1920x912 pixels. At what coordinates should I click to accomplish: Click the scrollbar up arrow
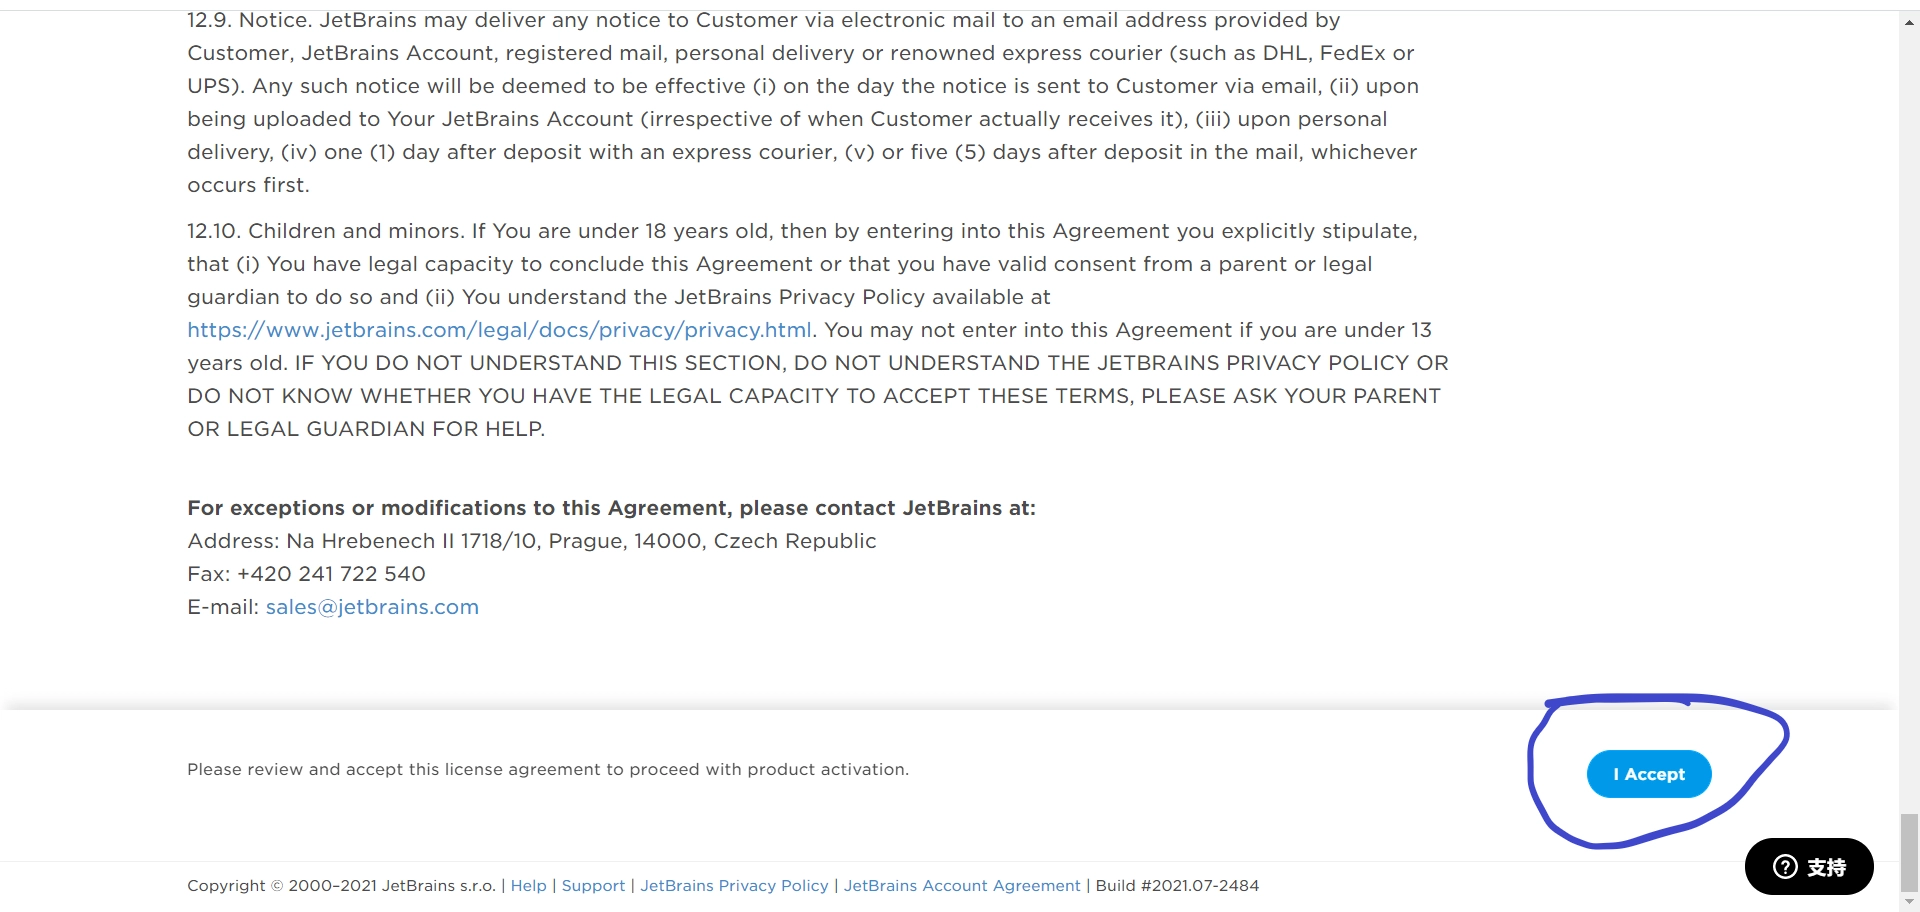tap(1909, 22)
